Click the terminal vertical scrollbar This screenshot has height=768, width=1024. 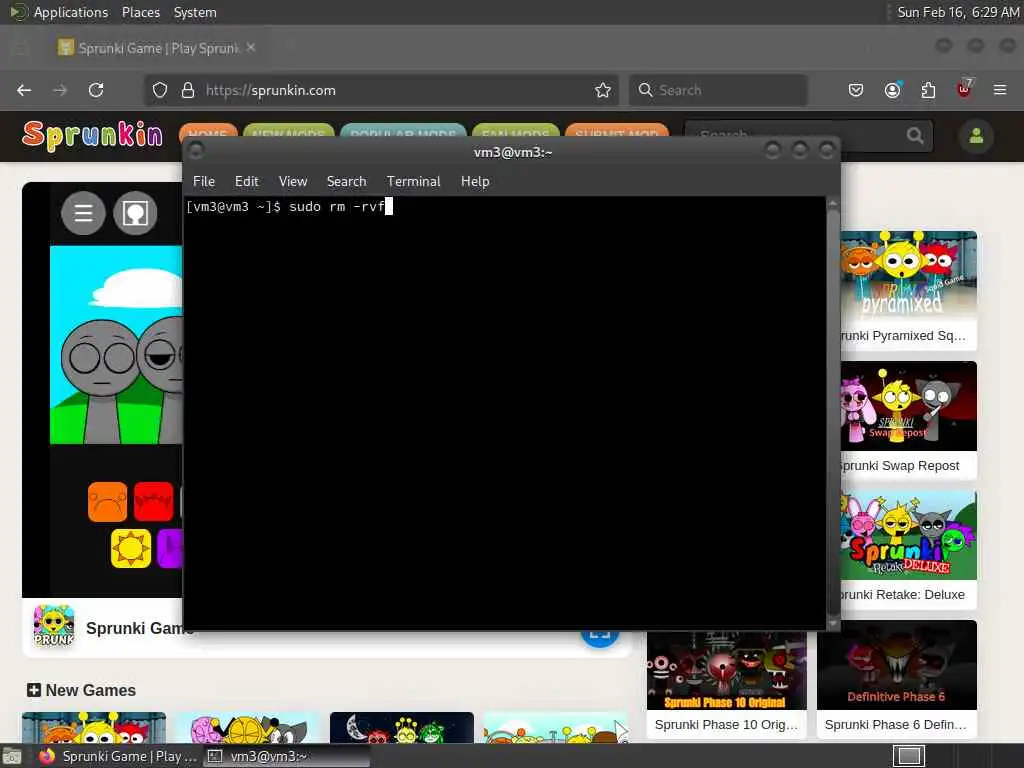pos(833,413)
